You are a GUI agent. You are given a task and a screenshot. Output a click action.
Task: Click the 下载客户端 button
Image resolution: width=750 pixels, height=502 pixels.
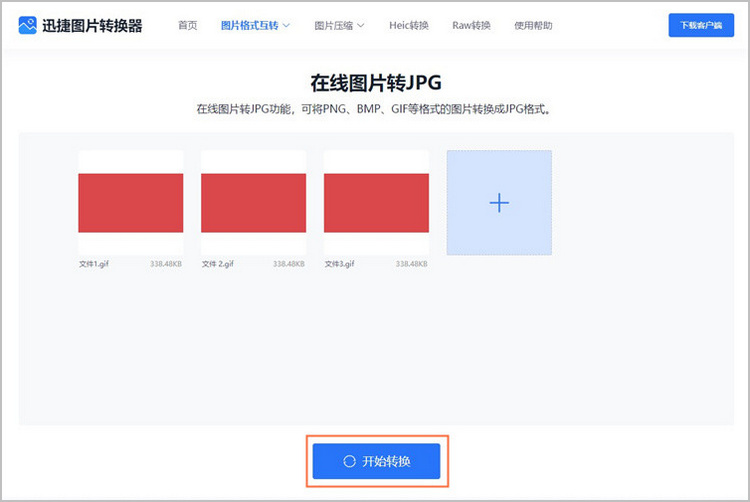[701, 25]
